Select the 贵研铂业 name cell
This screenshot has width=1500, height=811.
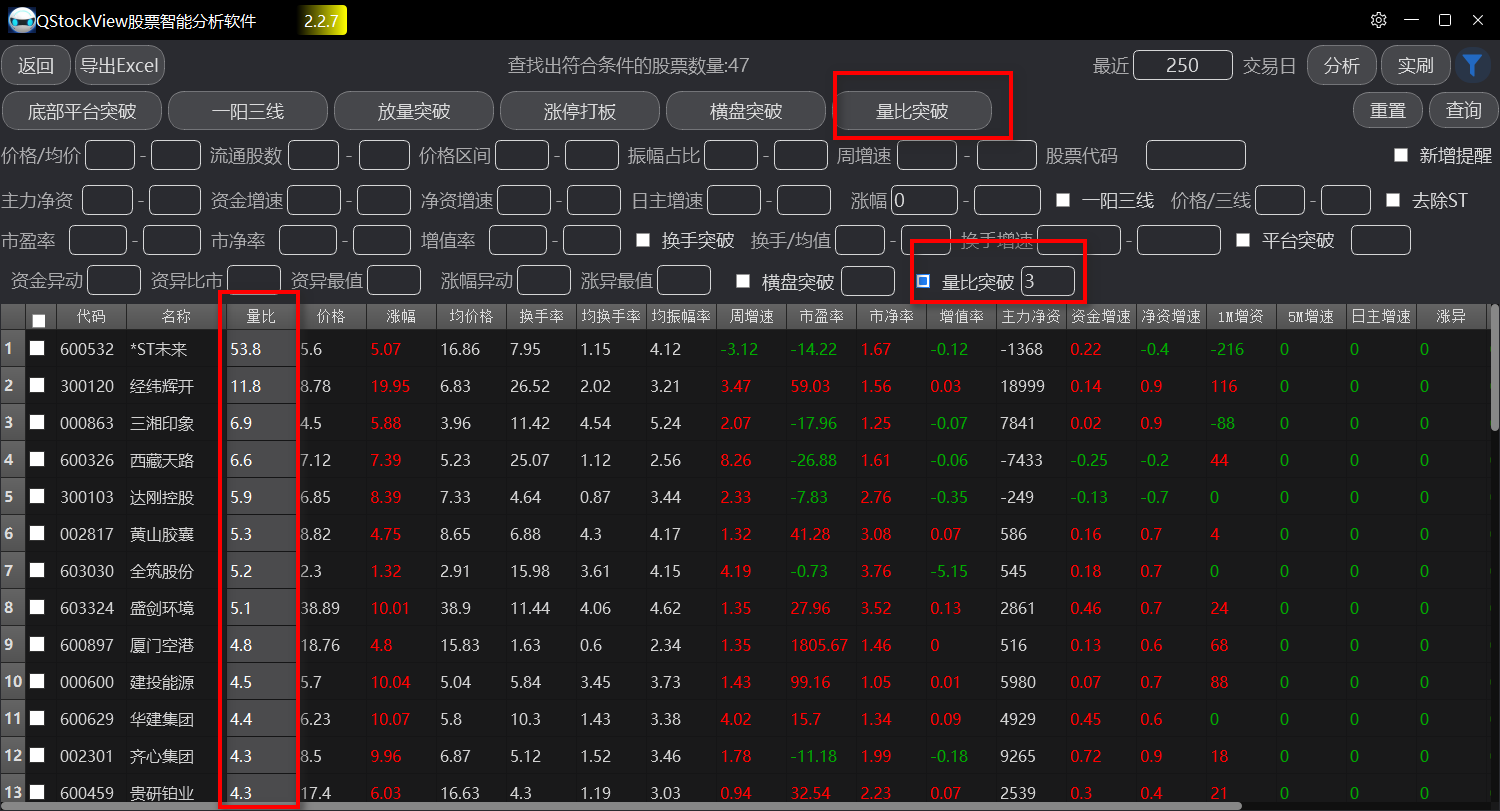[176, 792]
